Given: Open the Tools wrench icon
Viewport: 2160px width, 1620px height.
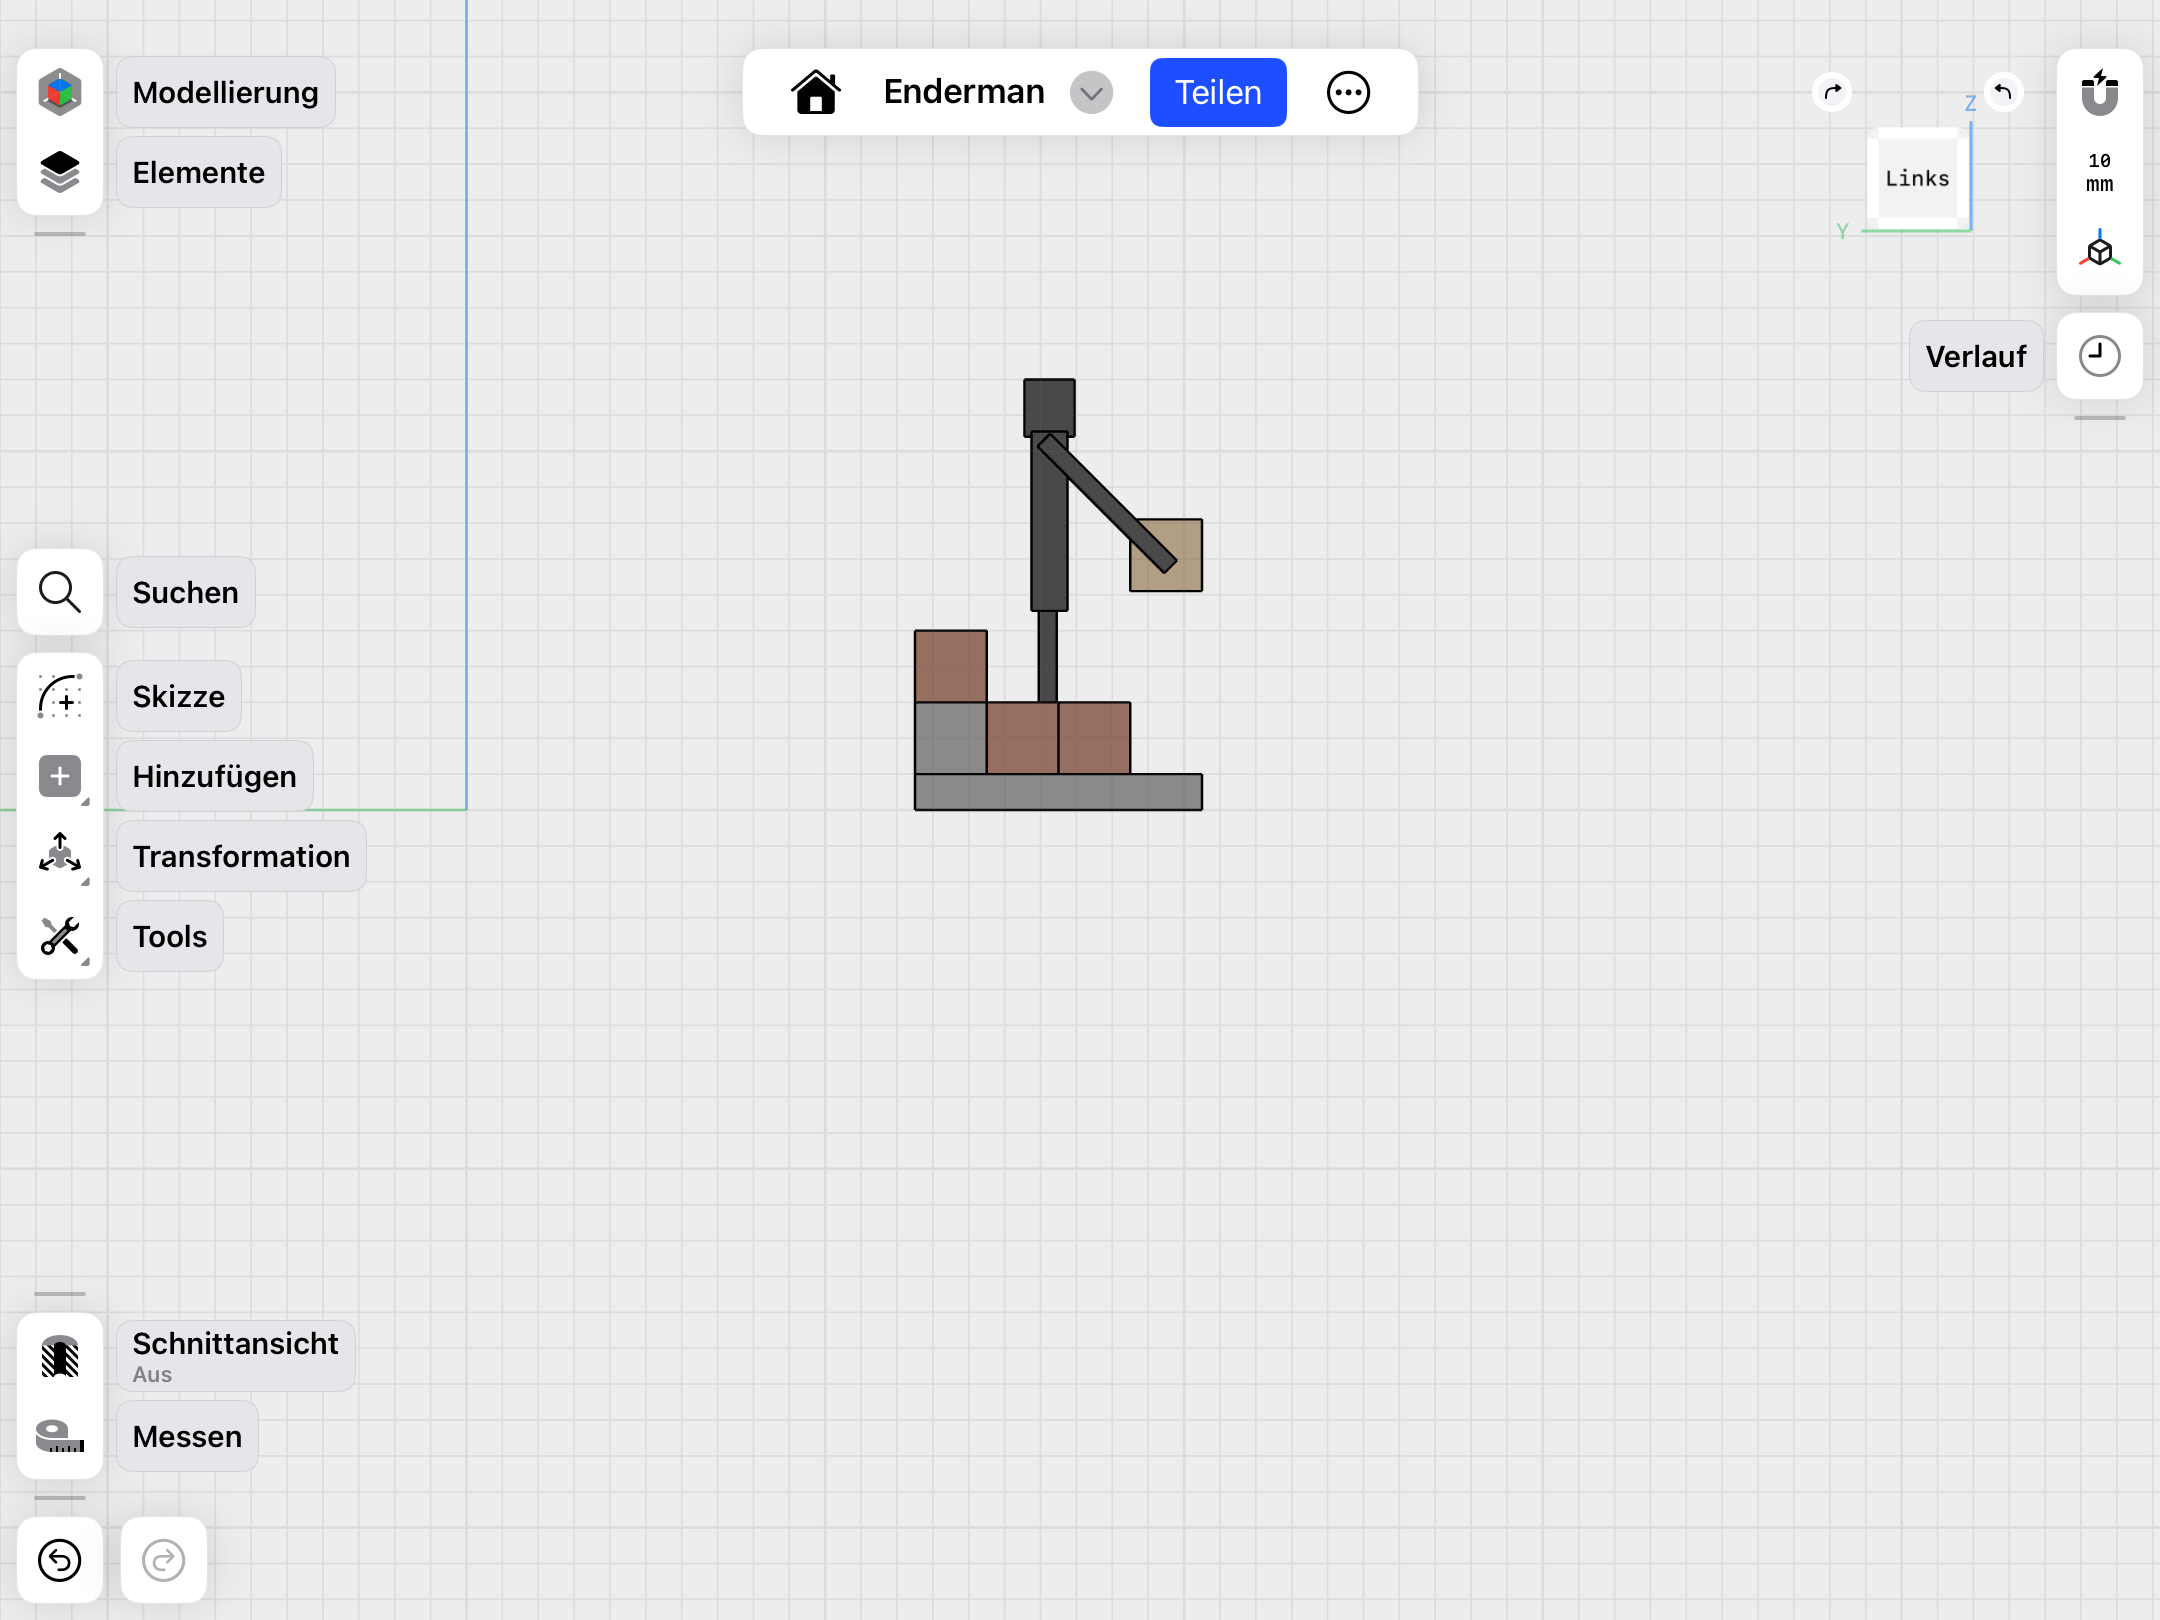Looking at the screenshot, I should (60, 936).
